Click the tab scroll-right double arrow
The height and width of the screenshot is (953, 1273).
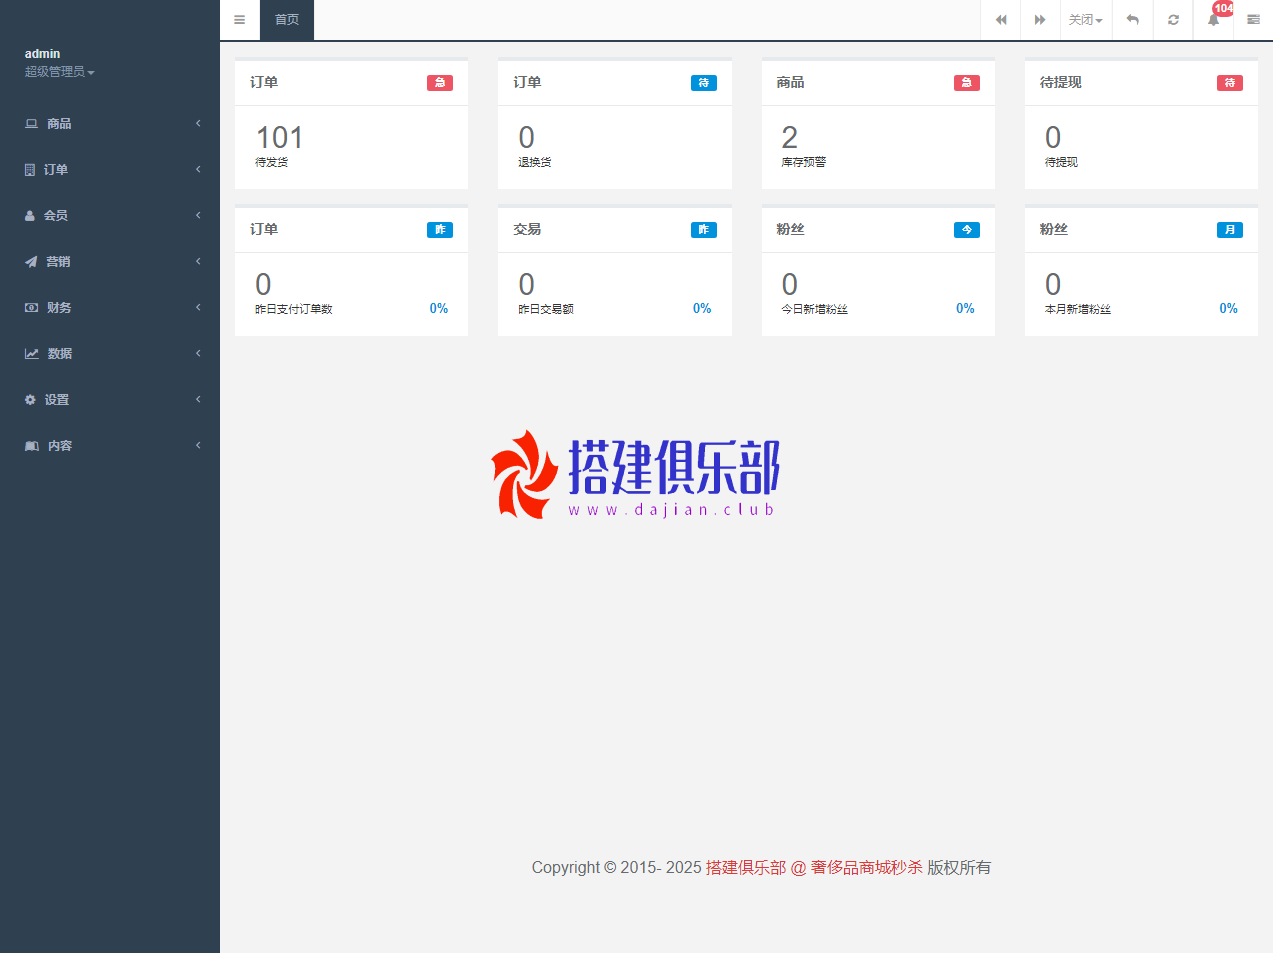click(x=1040, y=20)
